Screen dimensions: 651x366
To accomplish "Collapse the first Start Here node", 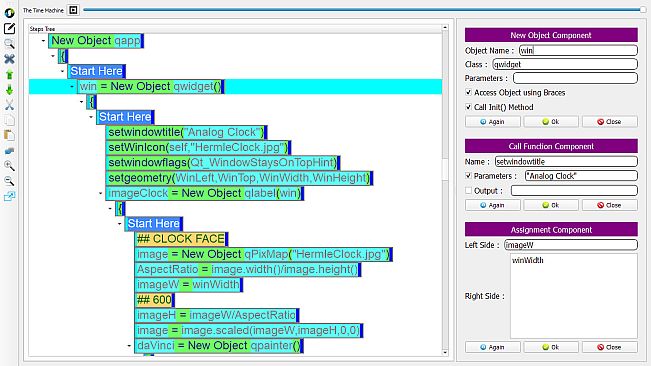I will pyautogui.click(x=62, y=71).
